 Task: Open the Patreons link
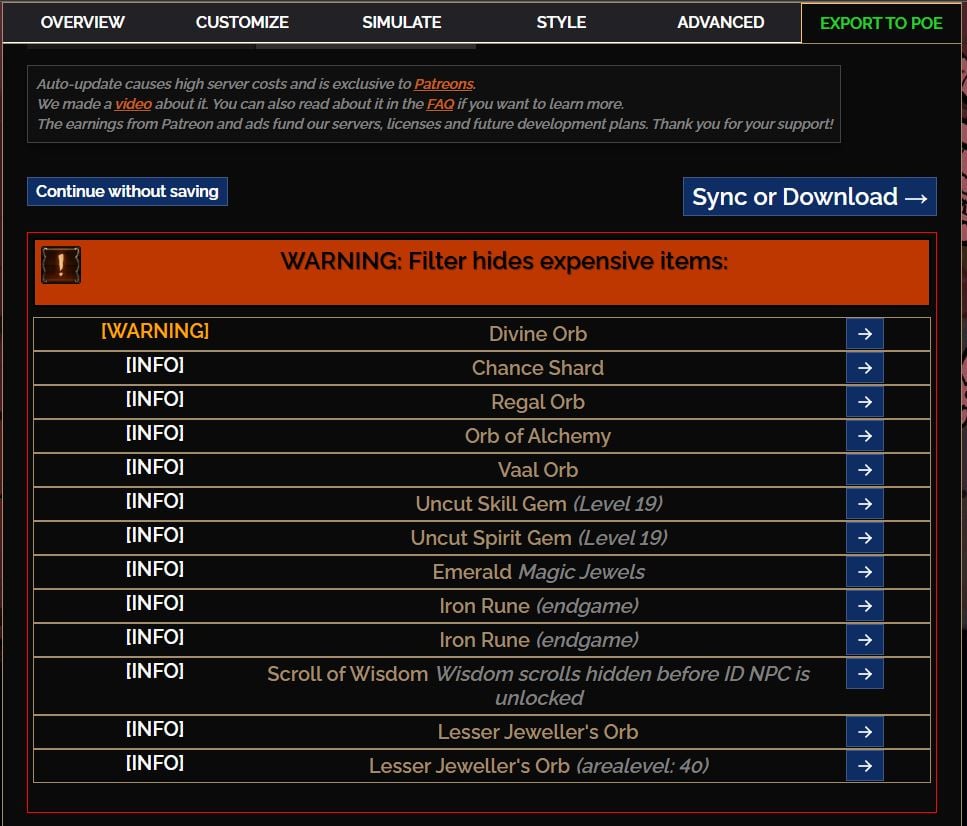(x=444, y=84)
